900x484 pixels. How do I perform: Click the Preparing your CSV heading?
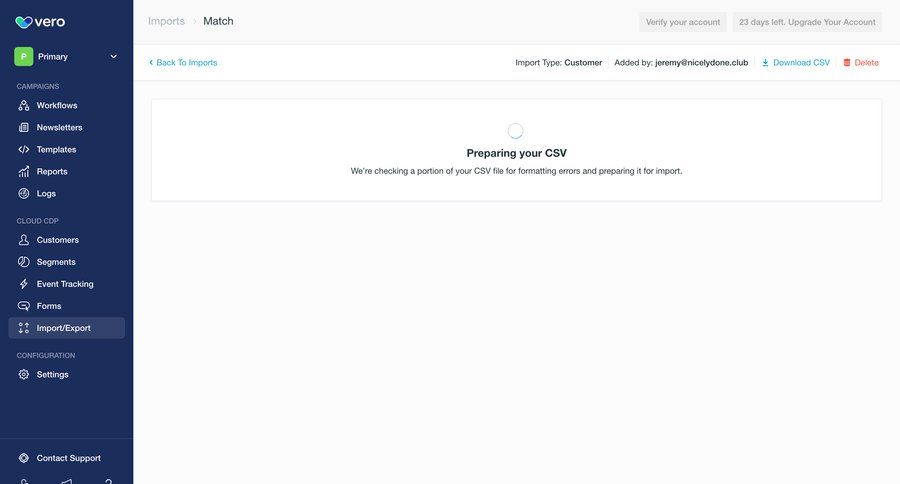(517, 153)
